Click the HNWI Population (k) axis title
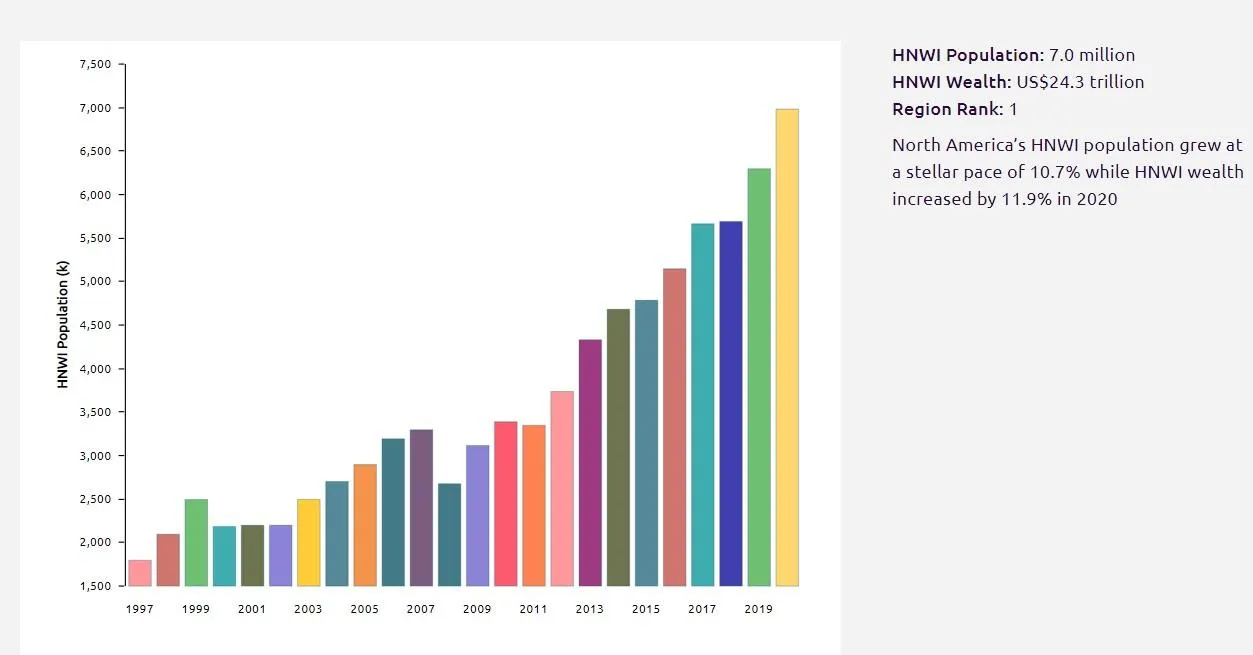This screenshot has width=1253, height=655. coord(63,324)
